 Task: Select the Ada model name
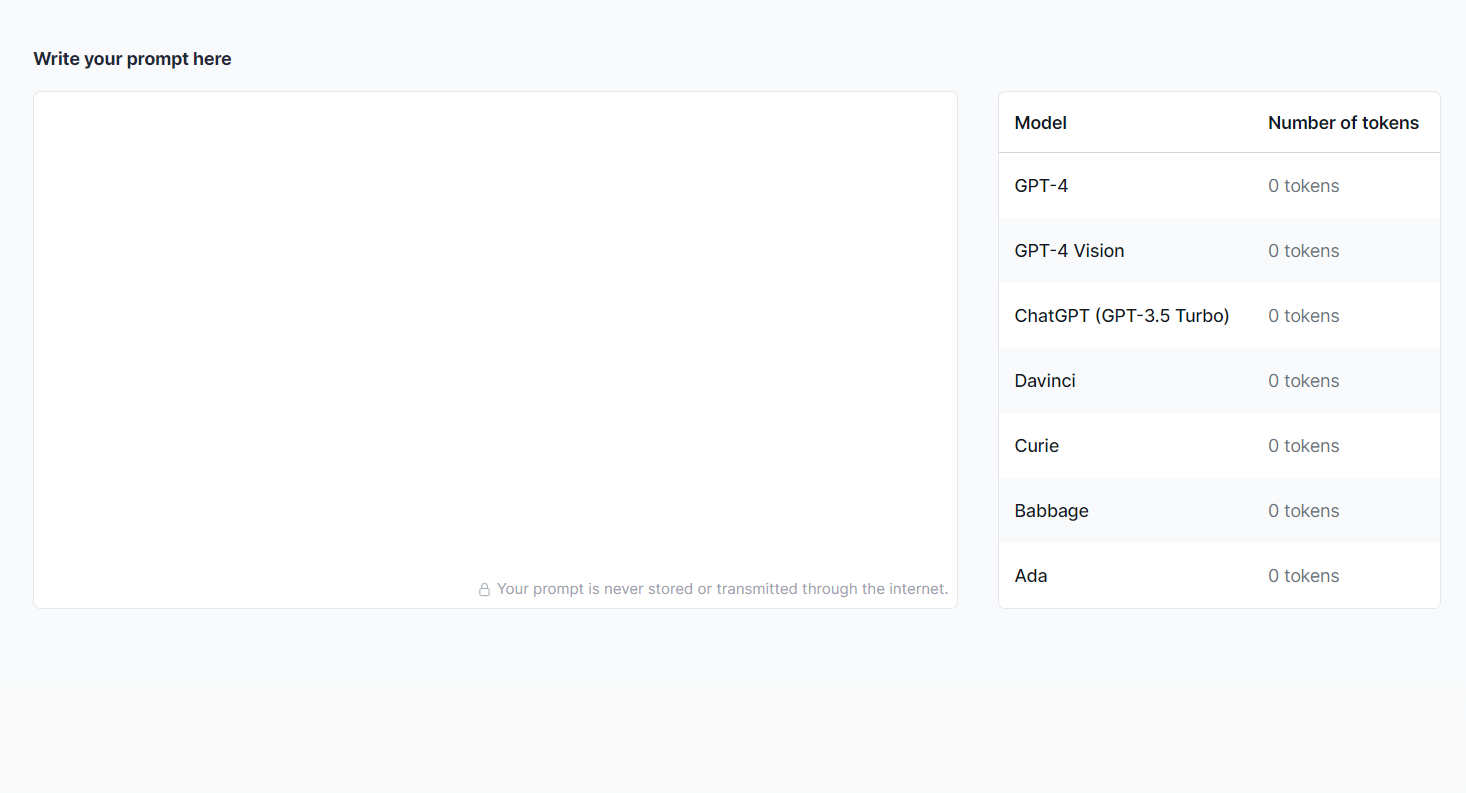(x=1031, y=576)
